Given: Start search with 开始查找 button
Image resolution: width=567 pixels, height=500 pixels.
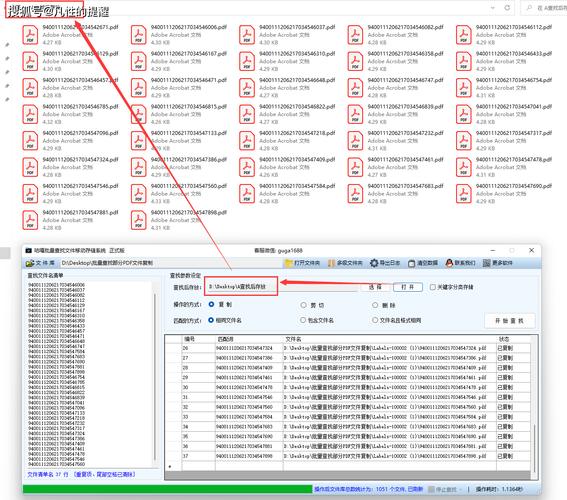Looking at the screenshot, I should pos(510,321).
